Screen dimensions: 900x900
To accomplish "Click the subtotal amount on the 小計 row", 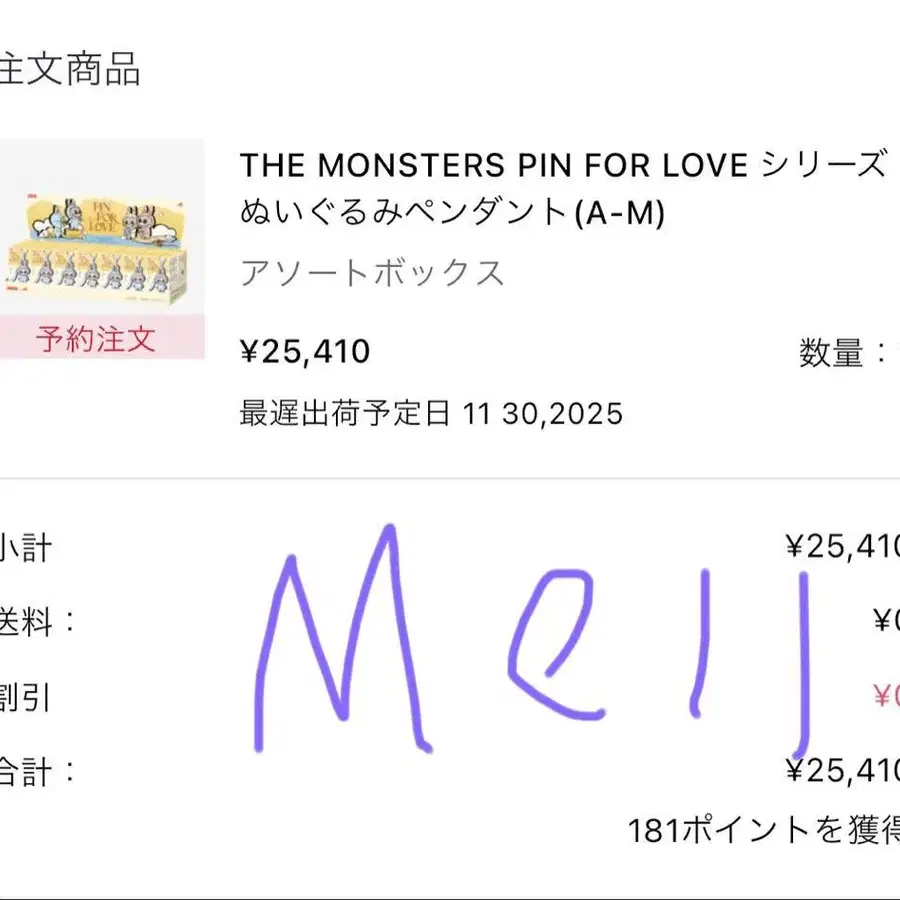I will coord(843,546).
